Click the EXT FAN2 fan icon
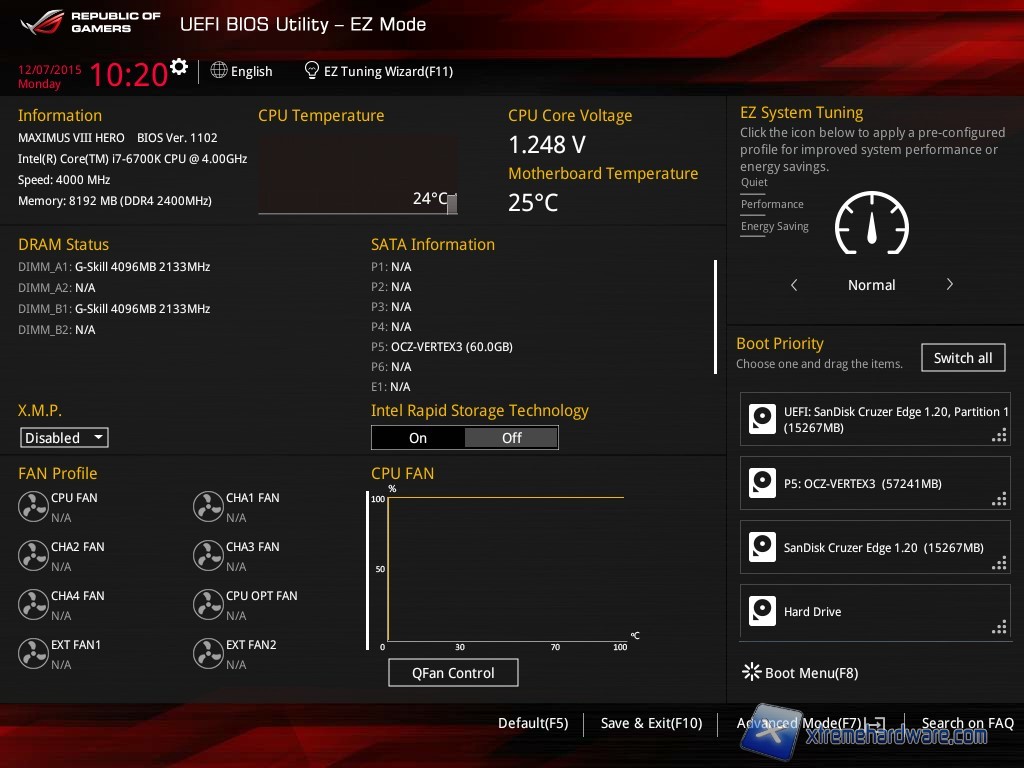Image resolution: width=1024 pixels, height=768 pixels. (x=208, y=654)
